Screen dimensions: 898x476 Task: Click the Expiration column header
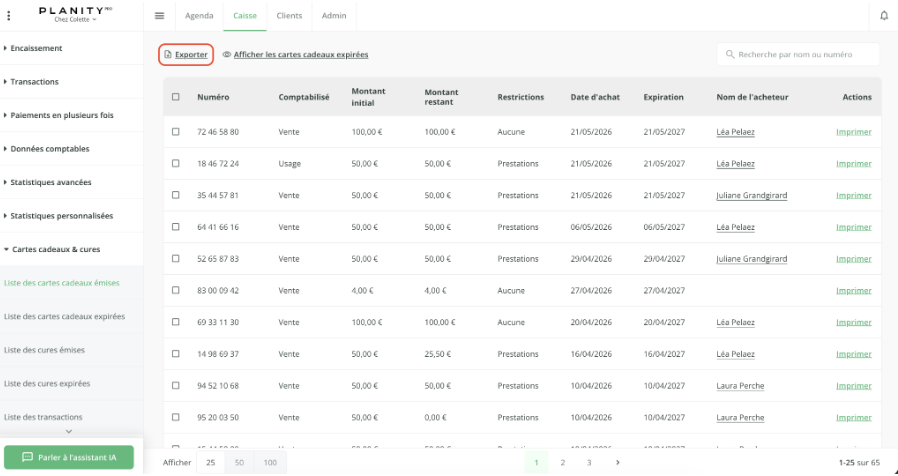[x=663, y=97]
